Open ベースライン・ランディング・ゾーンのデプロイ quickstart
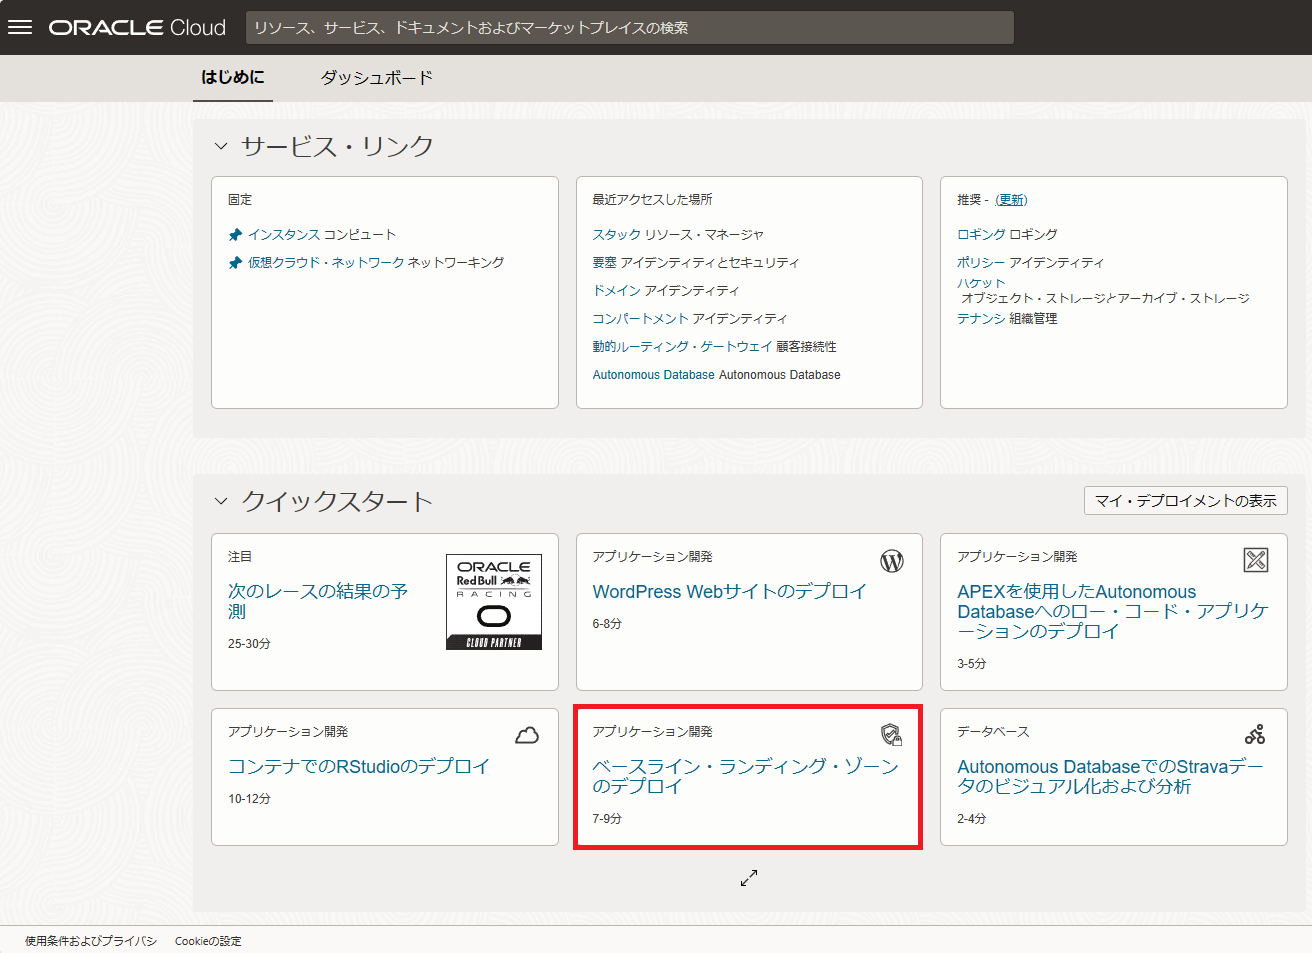This screenshot has height=953, width=1312. [745, 777]
